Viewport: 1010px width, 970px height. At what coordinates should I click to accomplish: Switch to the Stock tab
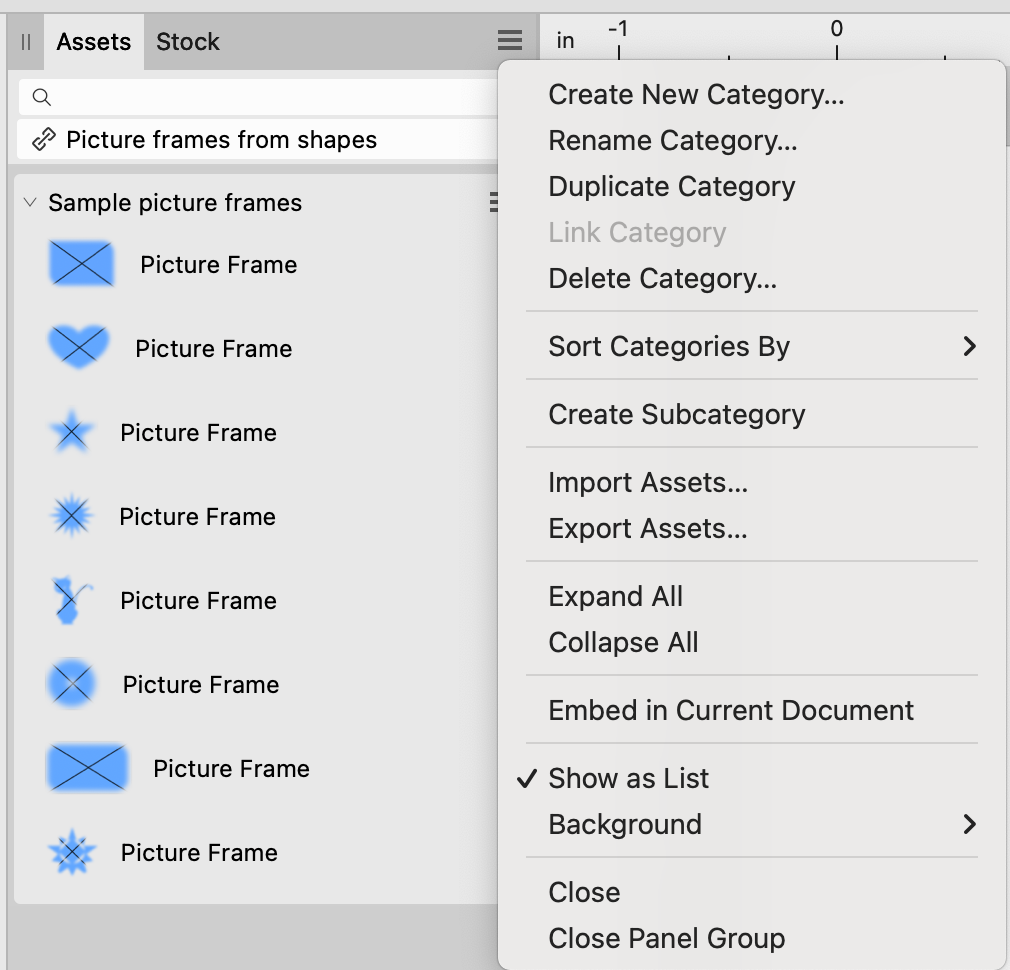click(187, 42)
